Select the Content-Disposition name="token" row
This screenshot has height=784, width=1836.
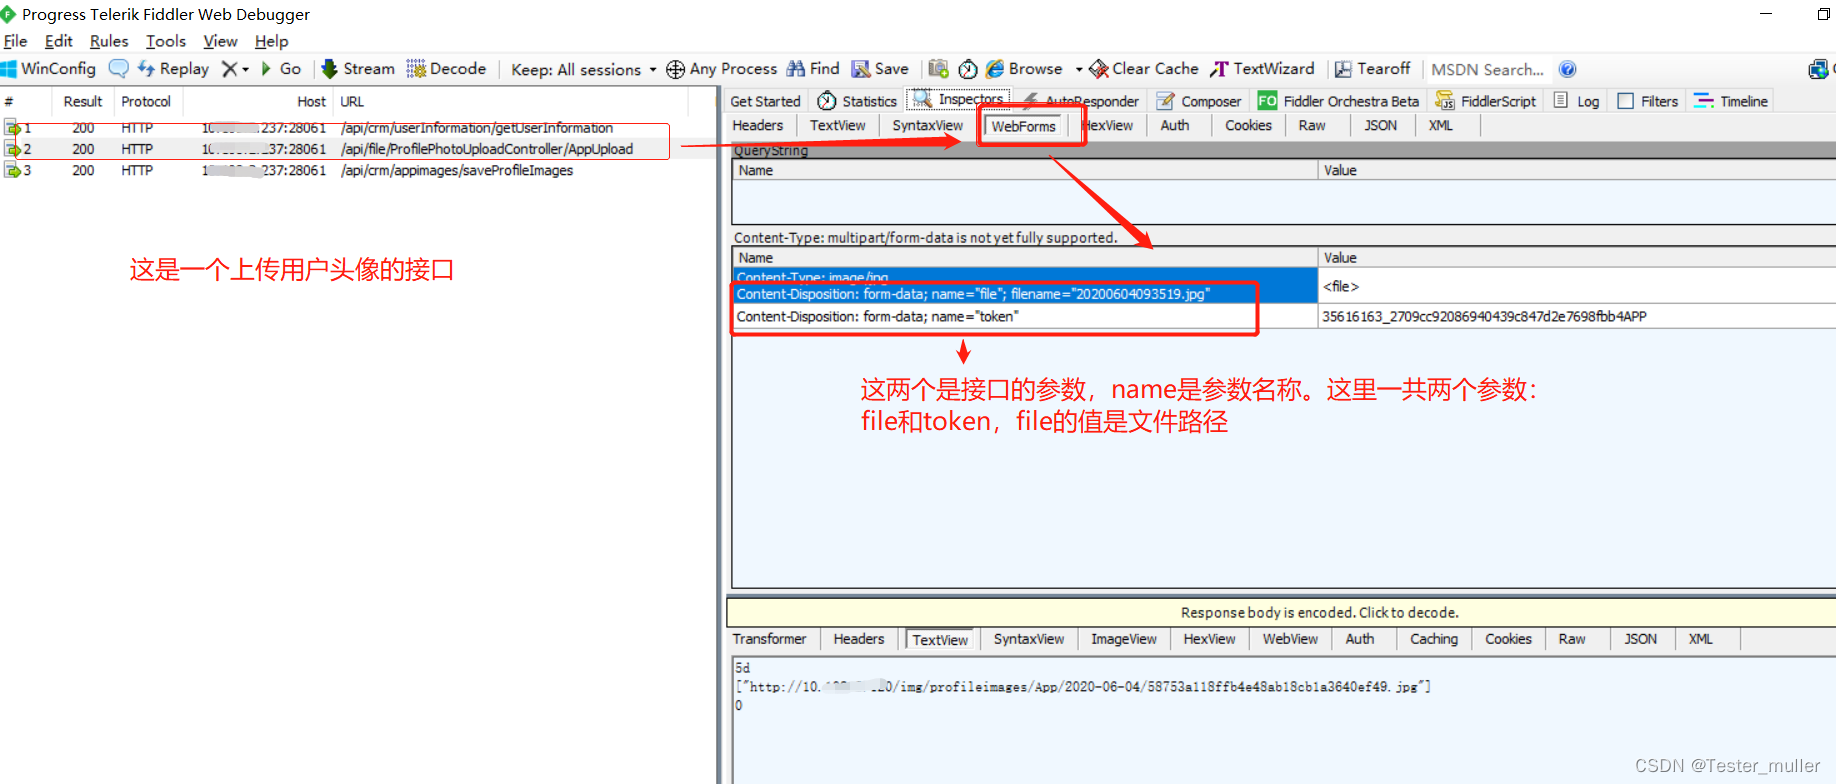(1025, 316)
